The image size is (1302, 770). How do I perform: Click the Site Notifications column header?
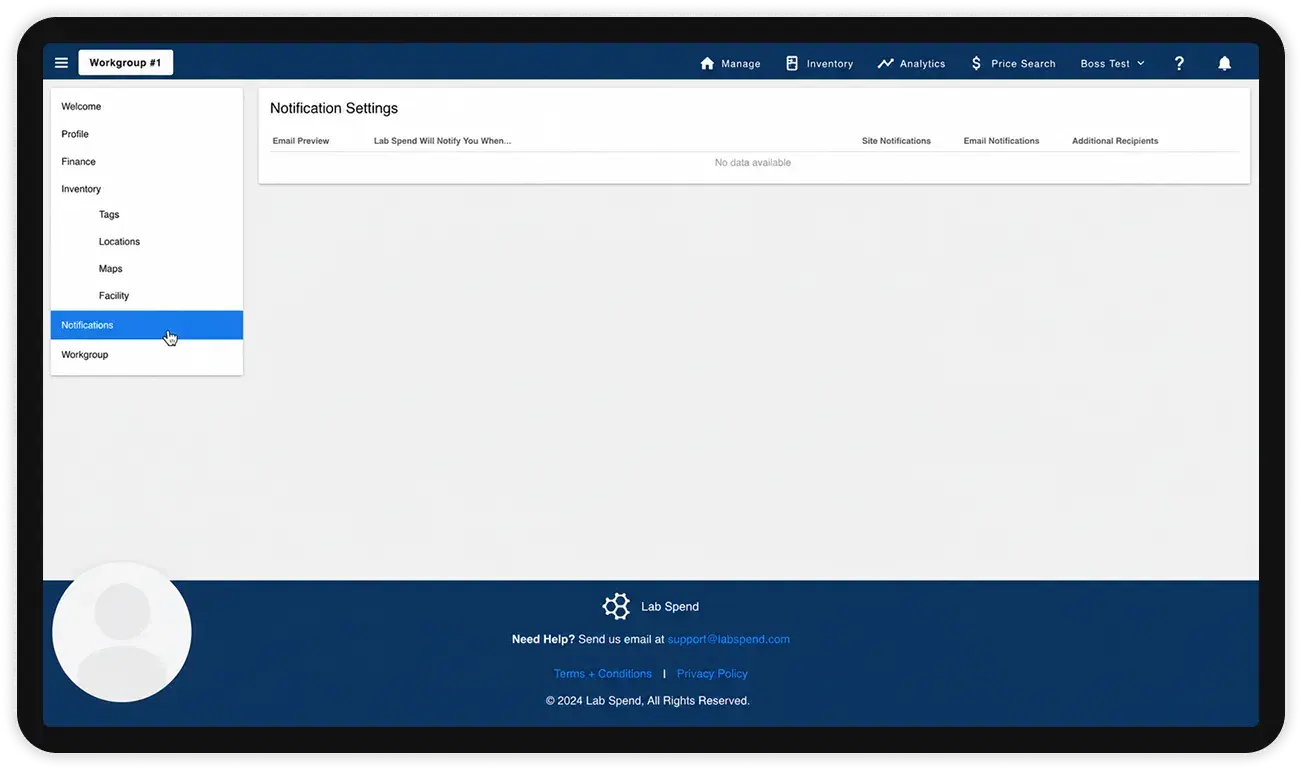click(896, 141)
